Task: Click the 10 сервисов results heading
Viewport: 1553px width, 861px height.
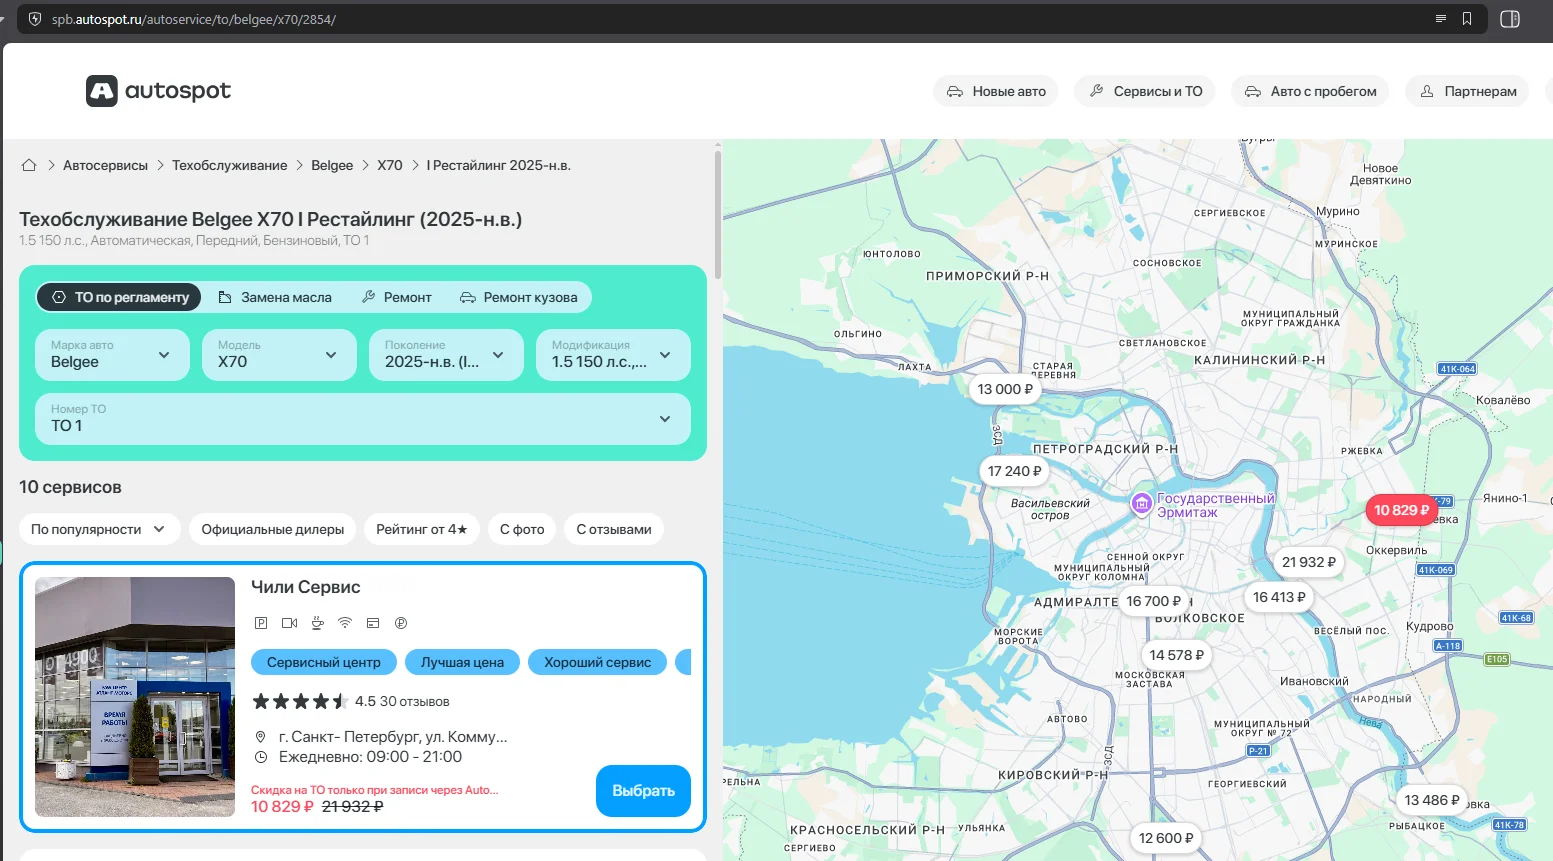Action: pyautogui.click(x=70, y=487)
